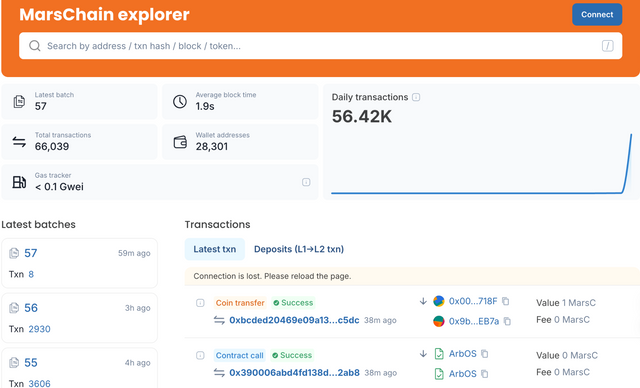Click the 56.42K daily transactions value
The image size is (640, 388).
pyautogui.click(x=362, y=117)
